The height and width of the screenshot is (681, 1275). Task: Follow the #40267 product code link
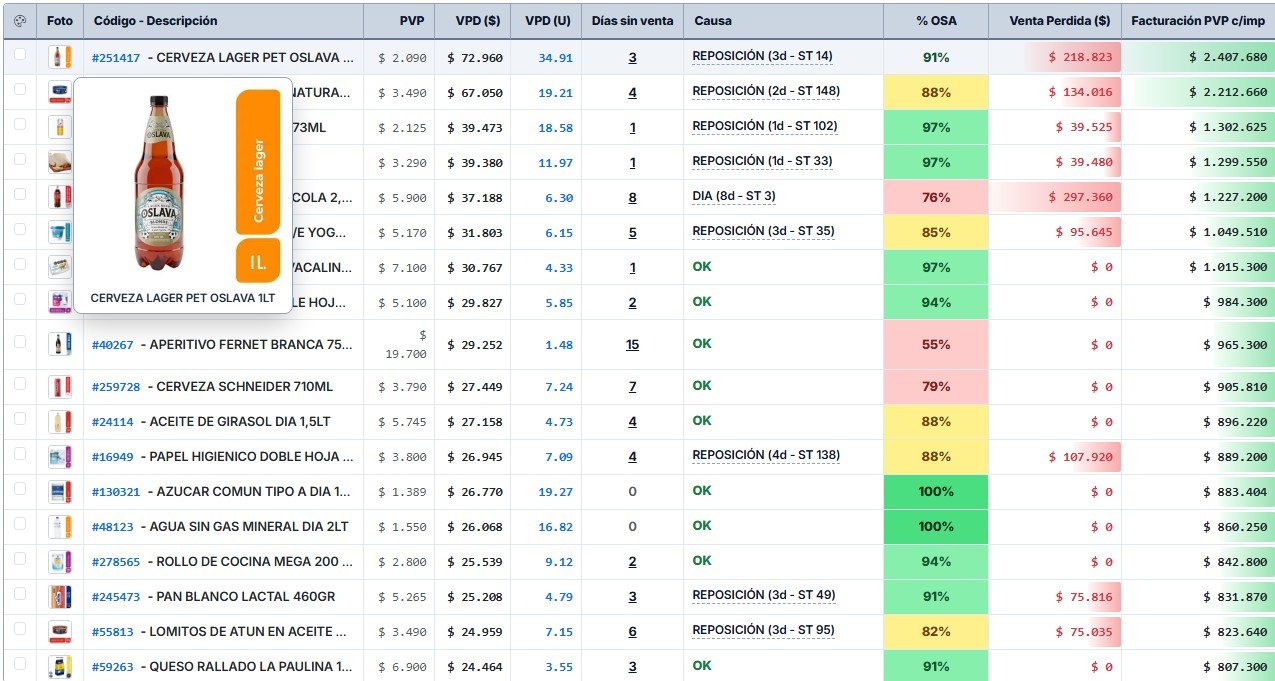click(112, 345)
